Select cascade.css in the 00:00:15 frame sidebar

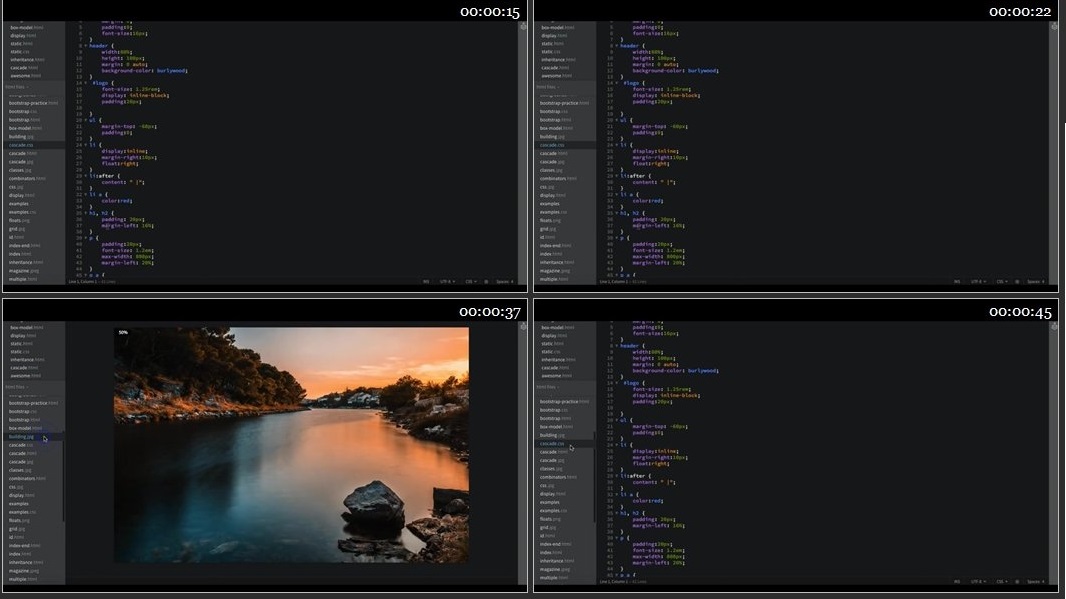pyautogui.click(x=20, y=145)
